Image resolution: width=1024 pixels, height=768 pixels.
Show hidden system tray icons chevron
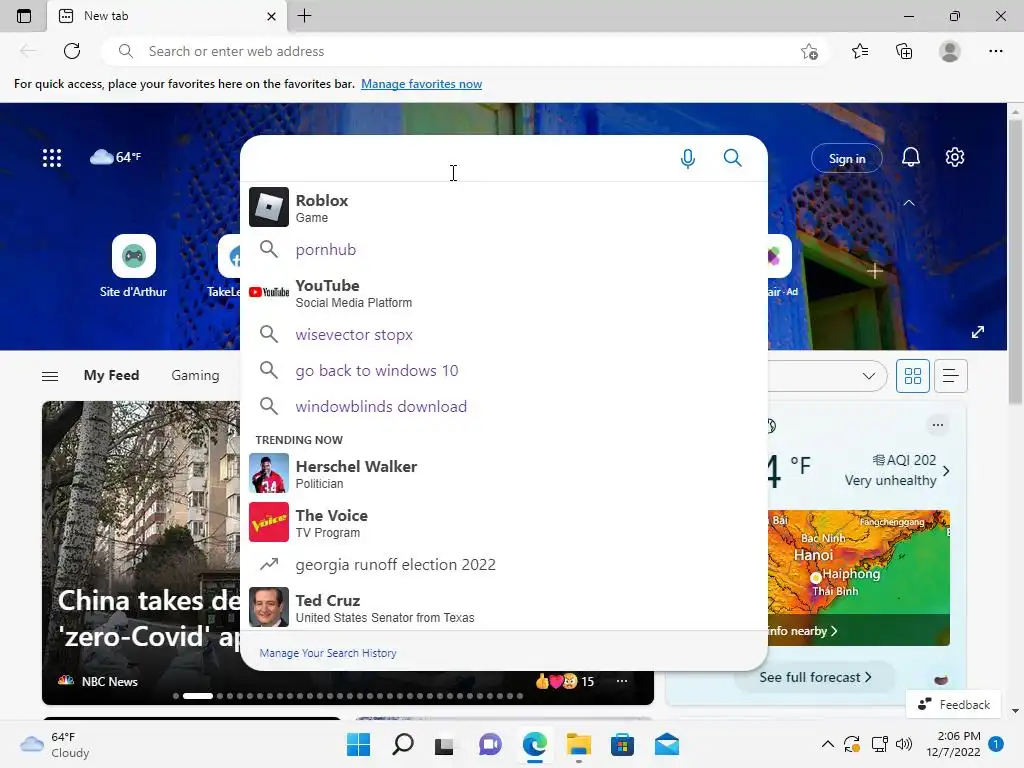click(827, 744)
